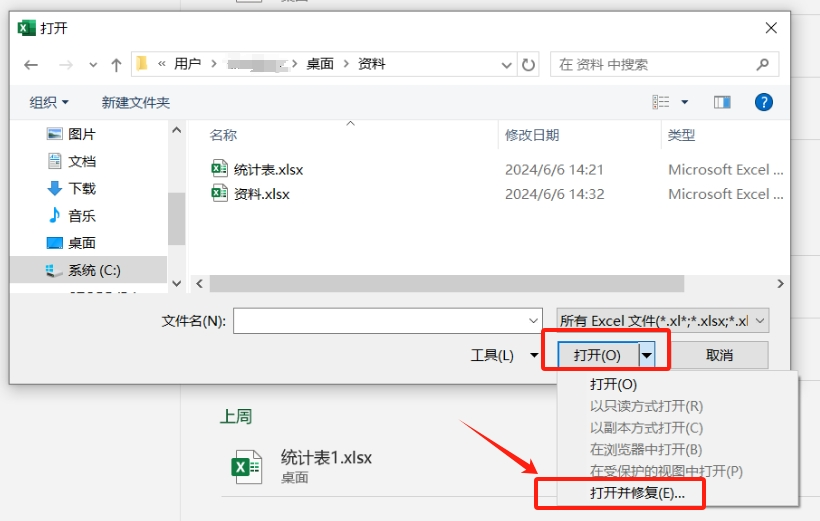Open the 所有 Excel 文件 type dropdown
Viewport: 820px width, 521px height.
point(663,321)
